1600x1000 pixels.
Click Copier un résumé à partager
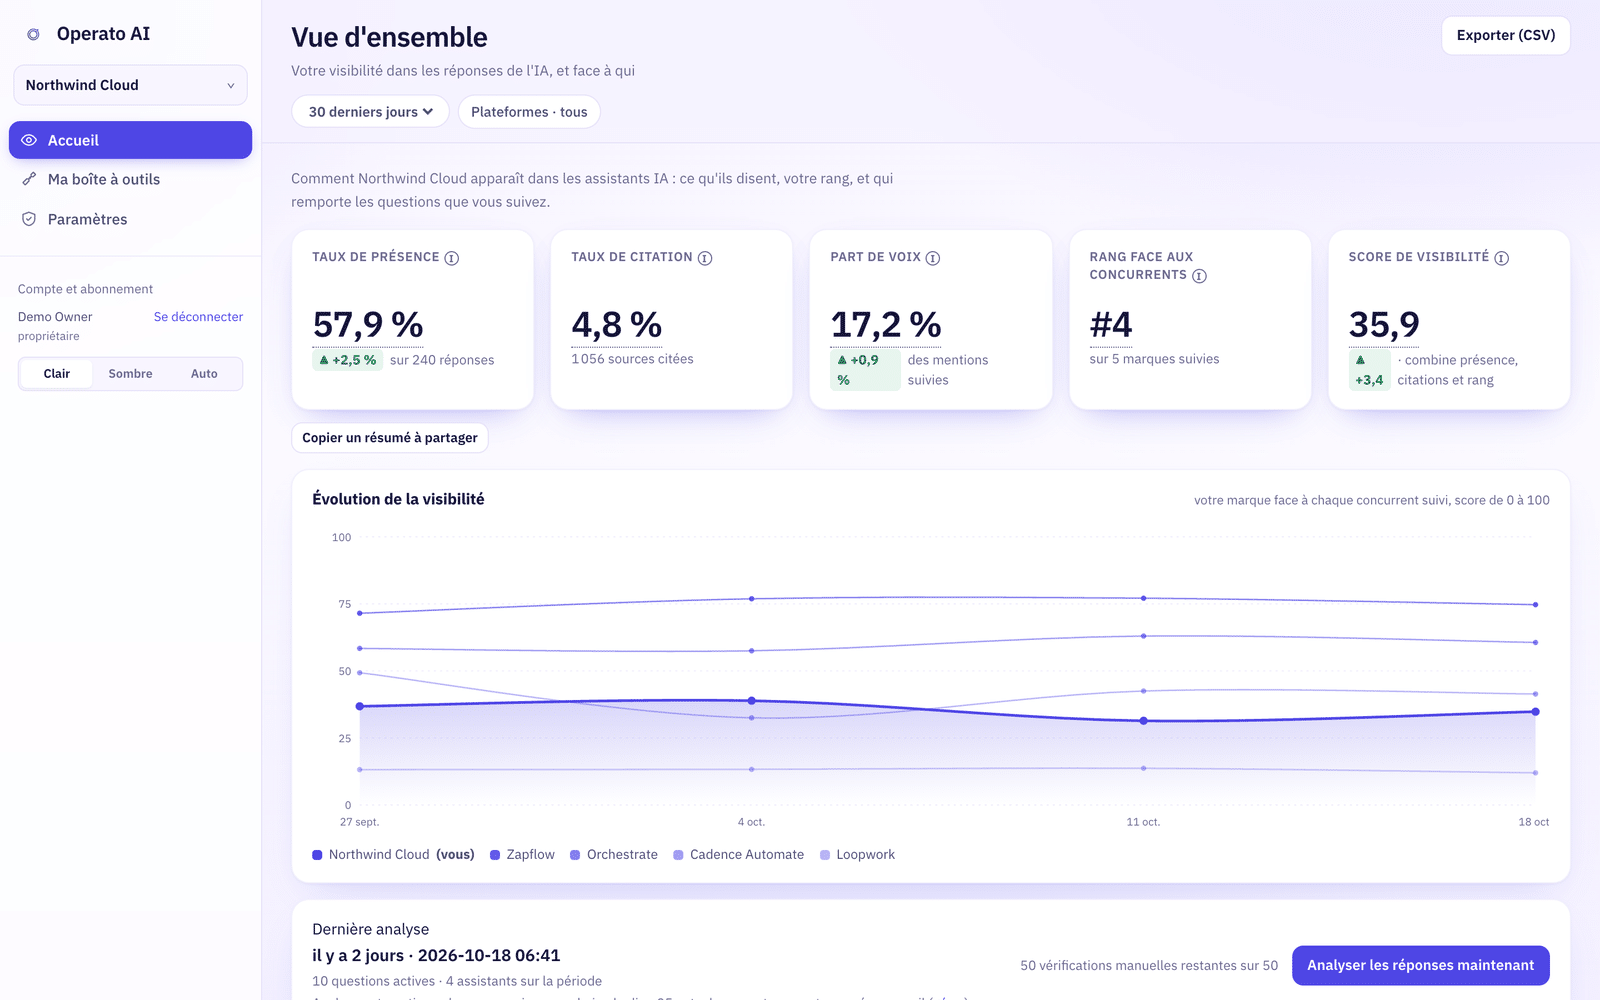(390, 438)
